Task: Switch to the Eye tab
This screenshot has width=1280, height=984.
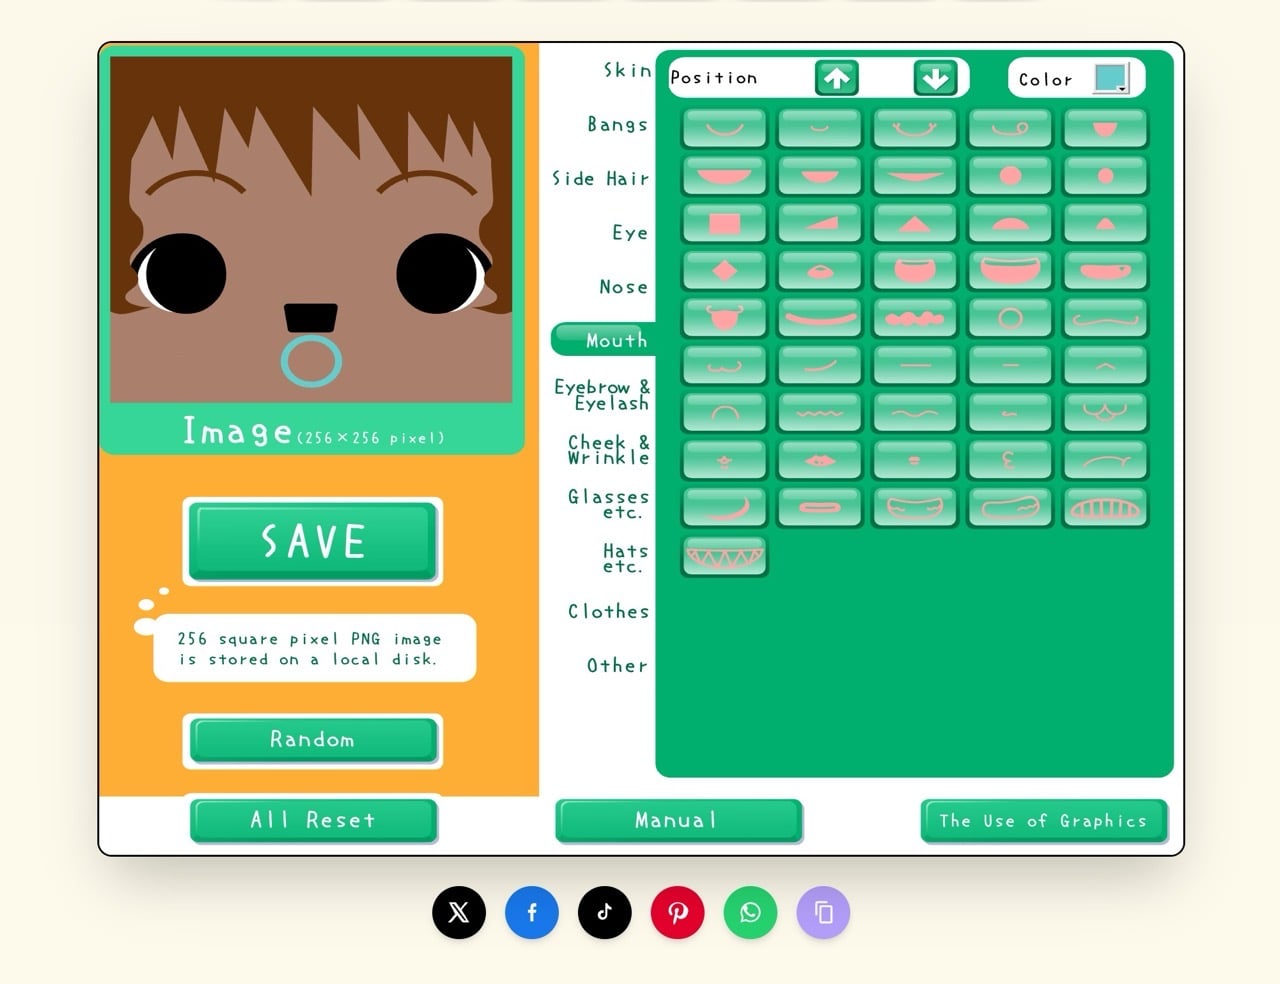Action: coord(630,232)
